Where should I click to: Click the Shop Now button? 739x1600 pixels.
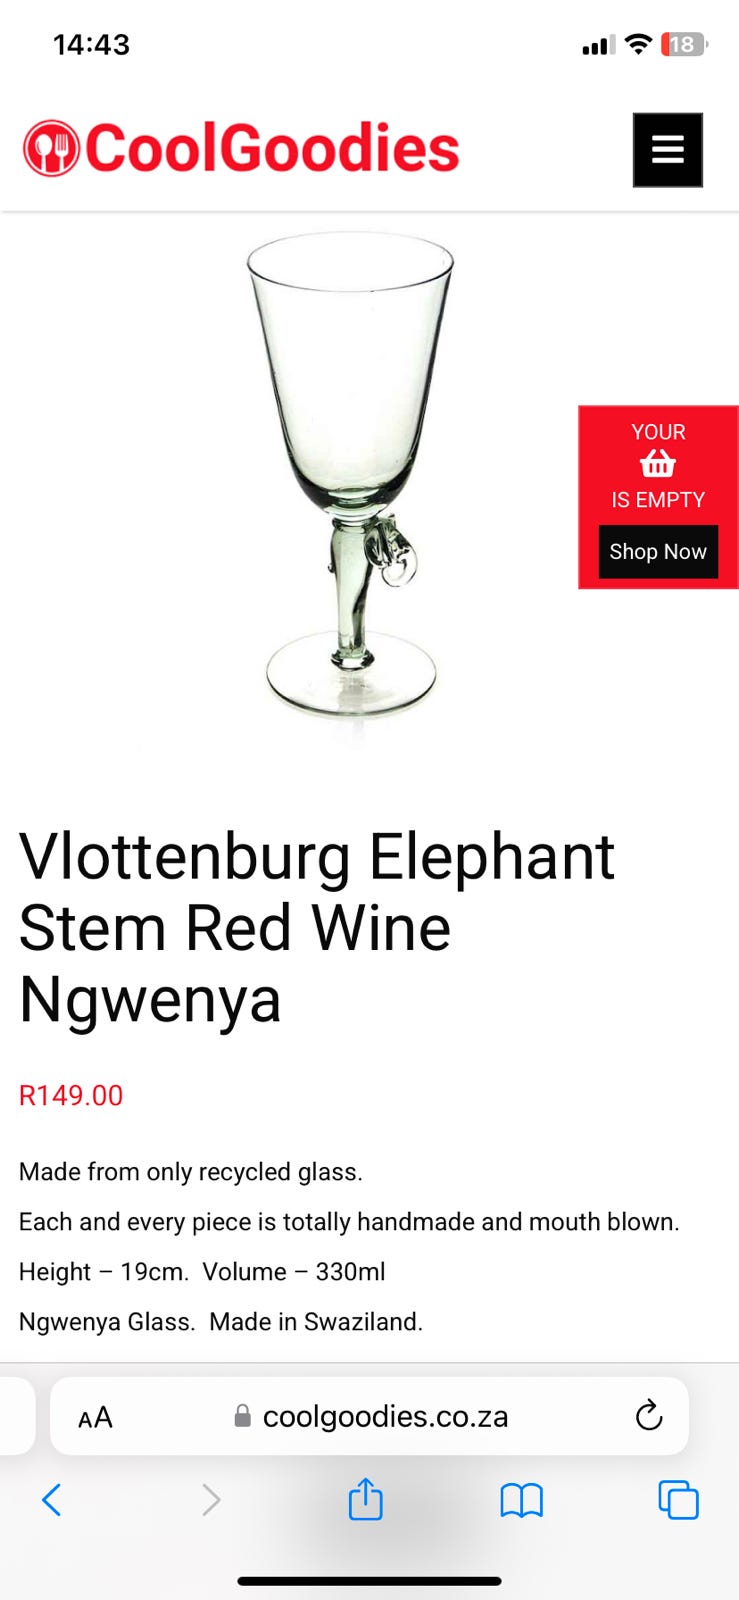[658, 552]
